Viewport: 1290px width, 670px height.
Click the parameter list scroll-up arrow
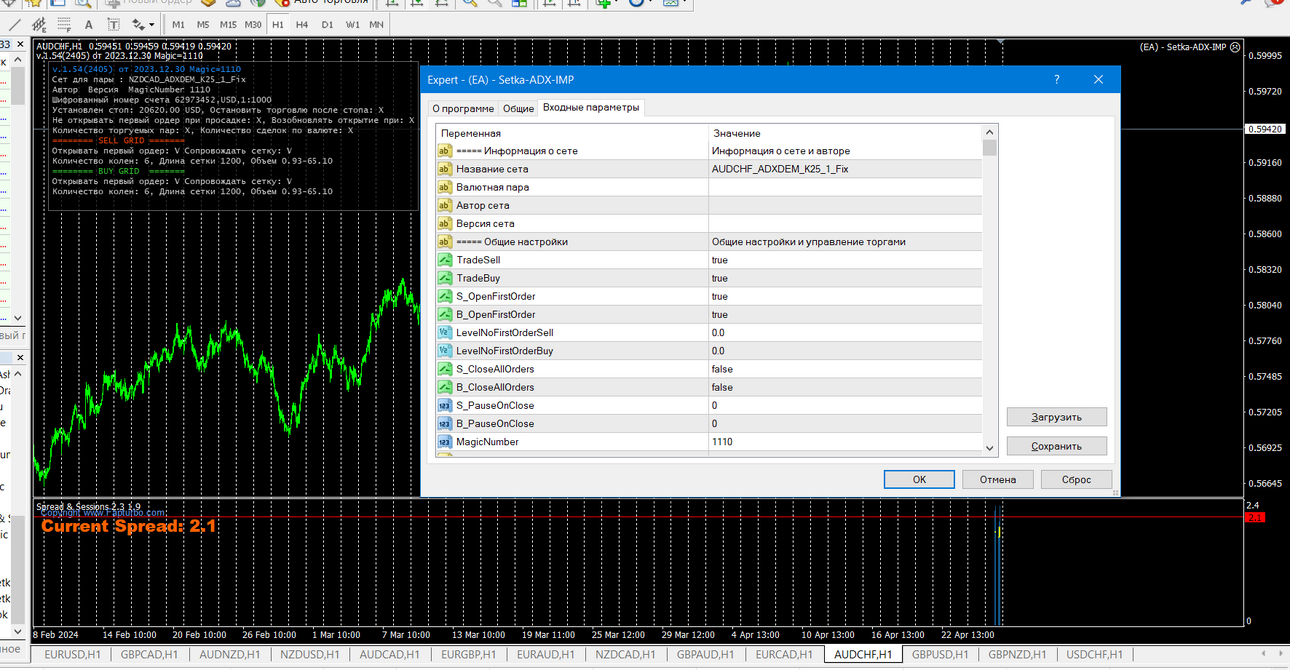click(x=990, y=132)
